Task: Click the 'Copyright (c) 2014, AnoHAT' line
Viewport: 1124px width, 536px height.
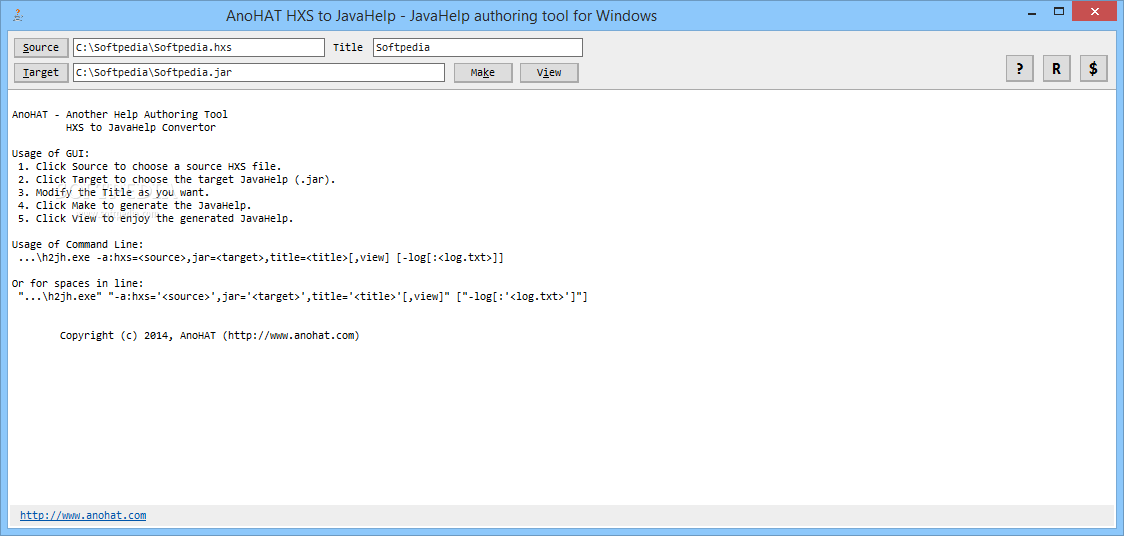Action: click(209, 335)
